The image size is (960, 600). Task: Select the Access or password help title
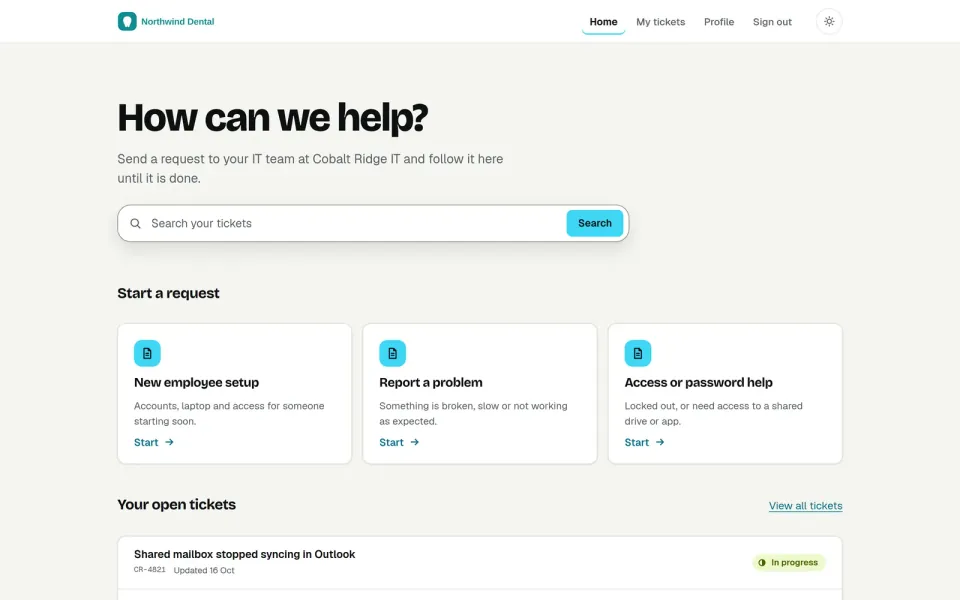[698, 383]
